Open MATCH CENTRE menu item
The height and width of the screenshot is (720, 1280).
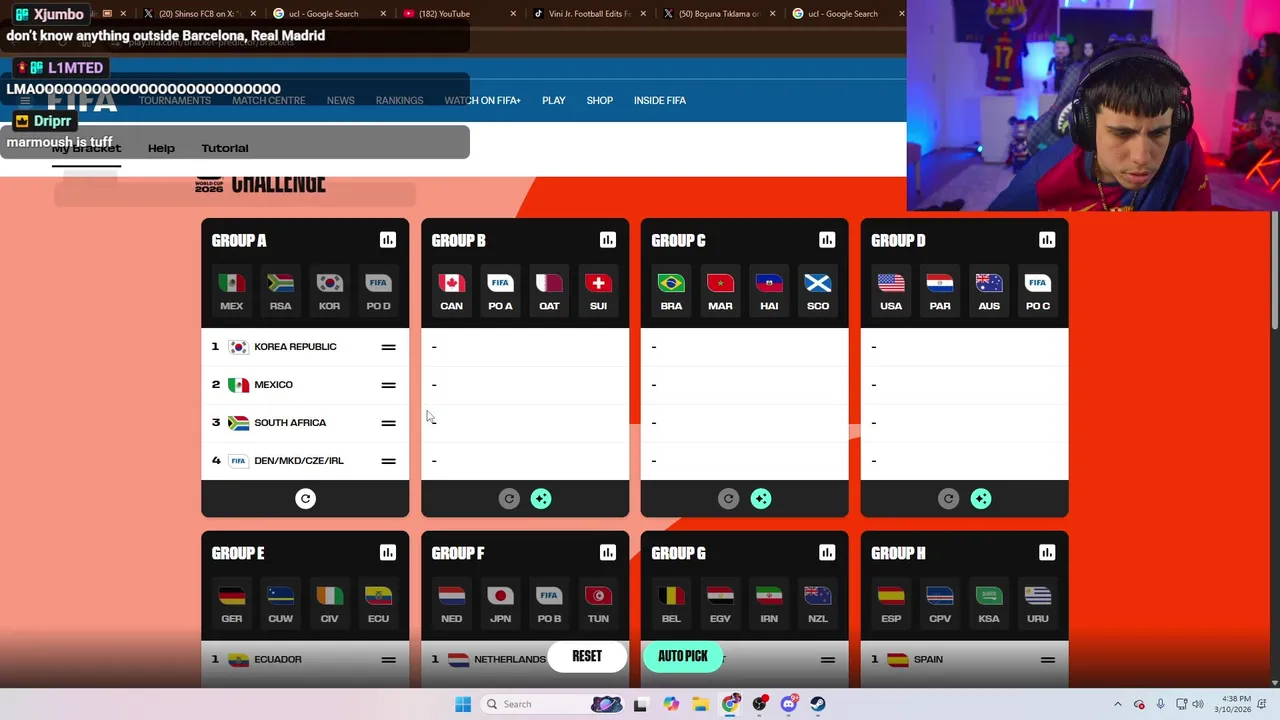269,100
